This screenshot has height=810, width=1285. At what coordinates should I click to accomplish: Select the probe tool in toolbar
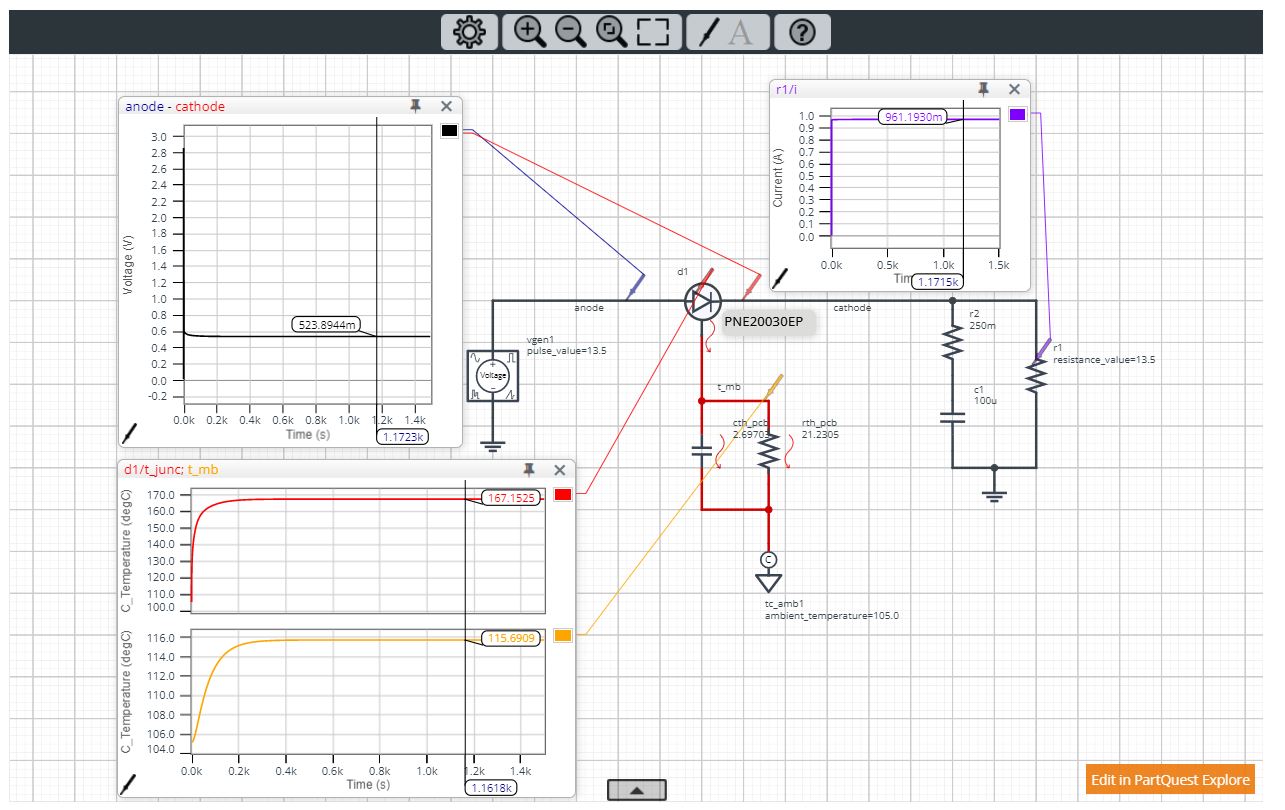point(708,32)
